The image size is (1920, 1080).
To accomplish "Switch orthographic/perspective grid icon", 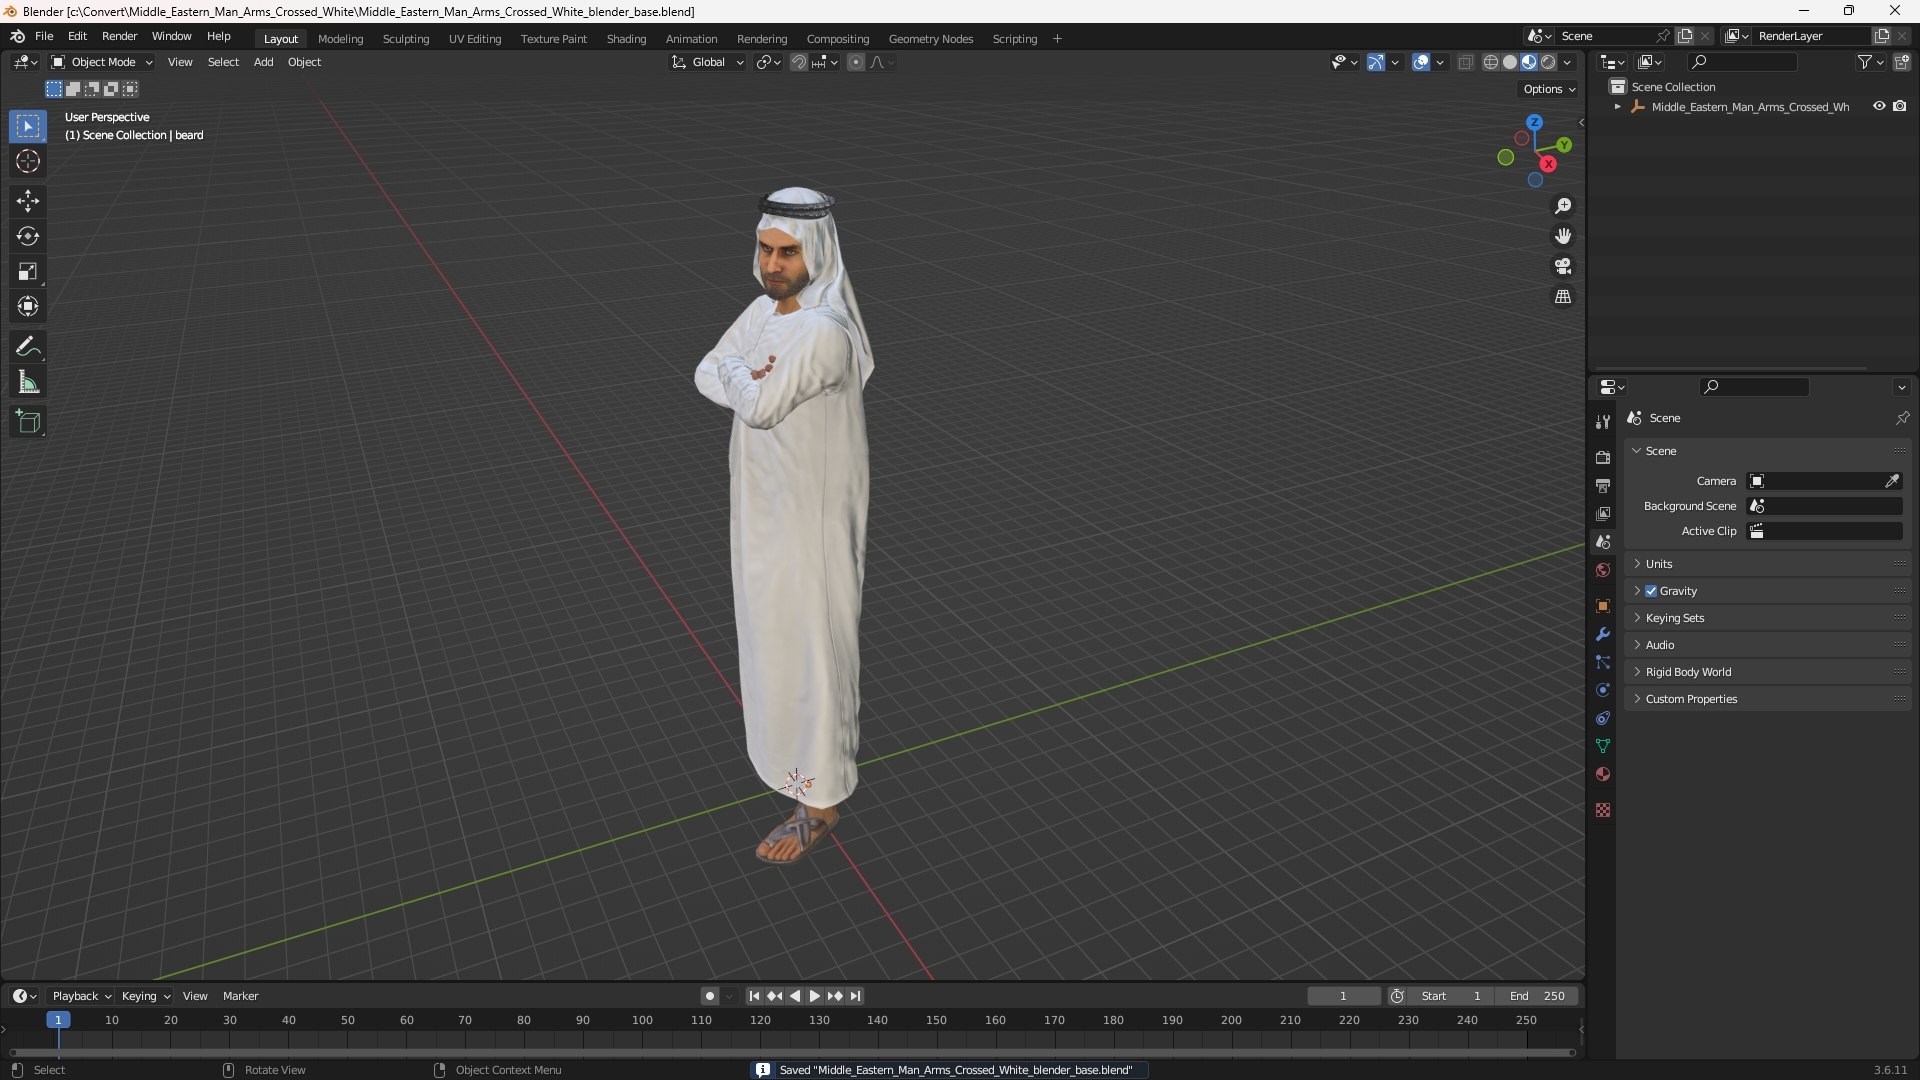I will click(1563, 297).
